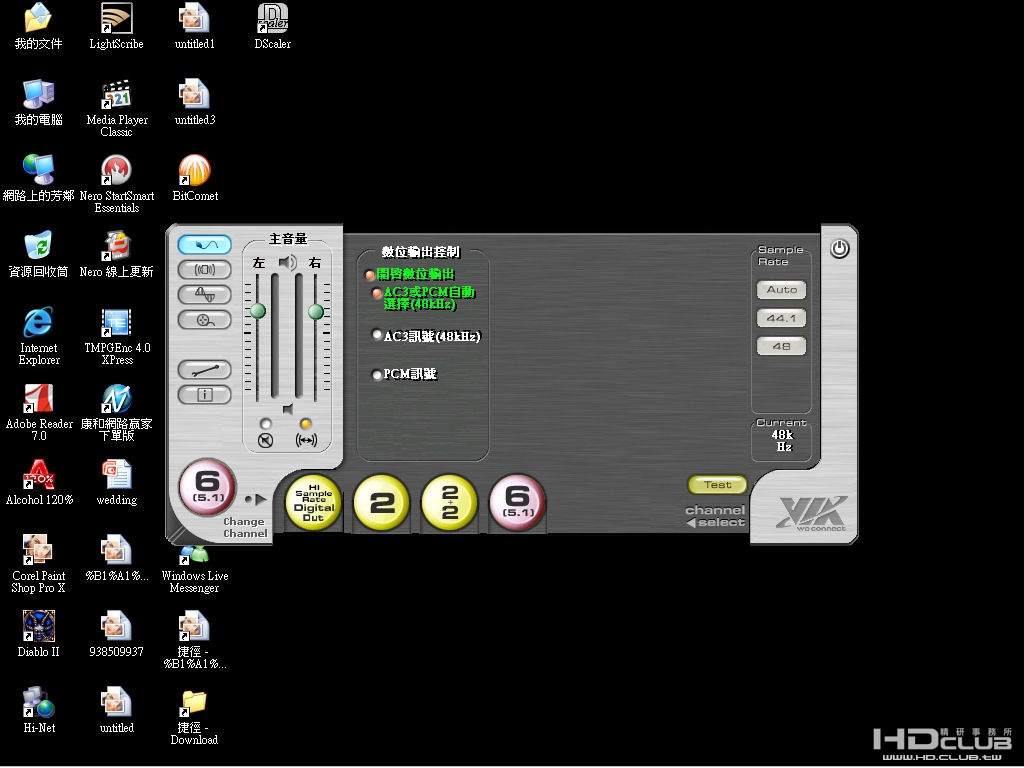
Task: Open the LightScribe desktop shortcut
Action: click(x=116, y=26)
